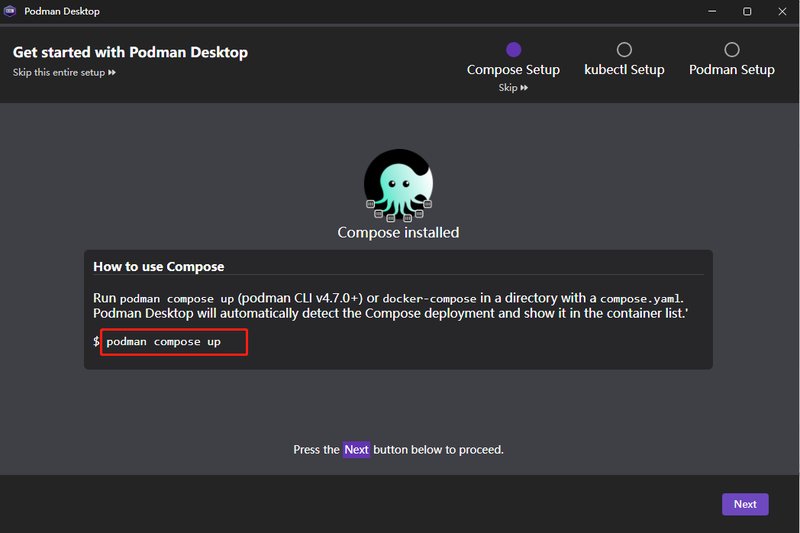Select the kubectl Setup step circle
The width and height of the screenshot is (800, 533).
click(x=624, y=49)
